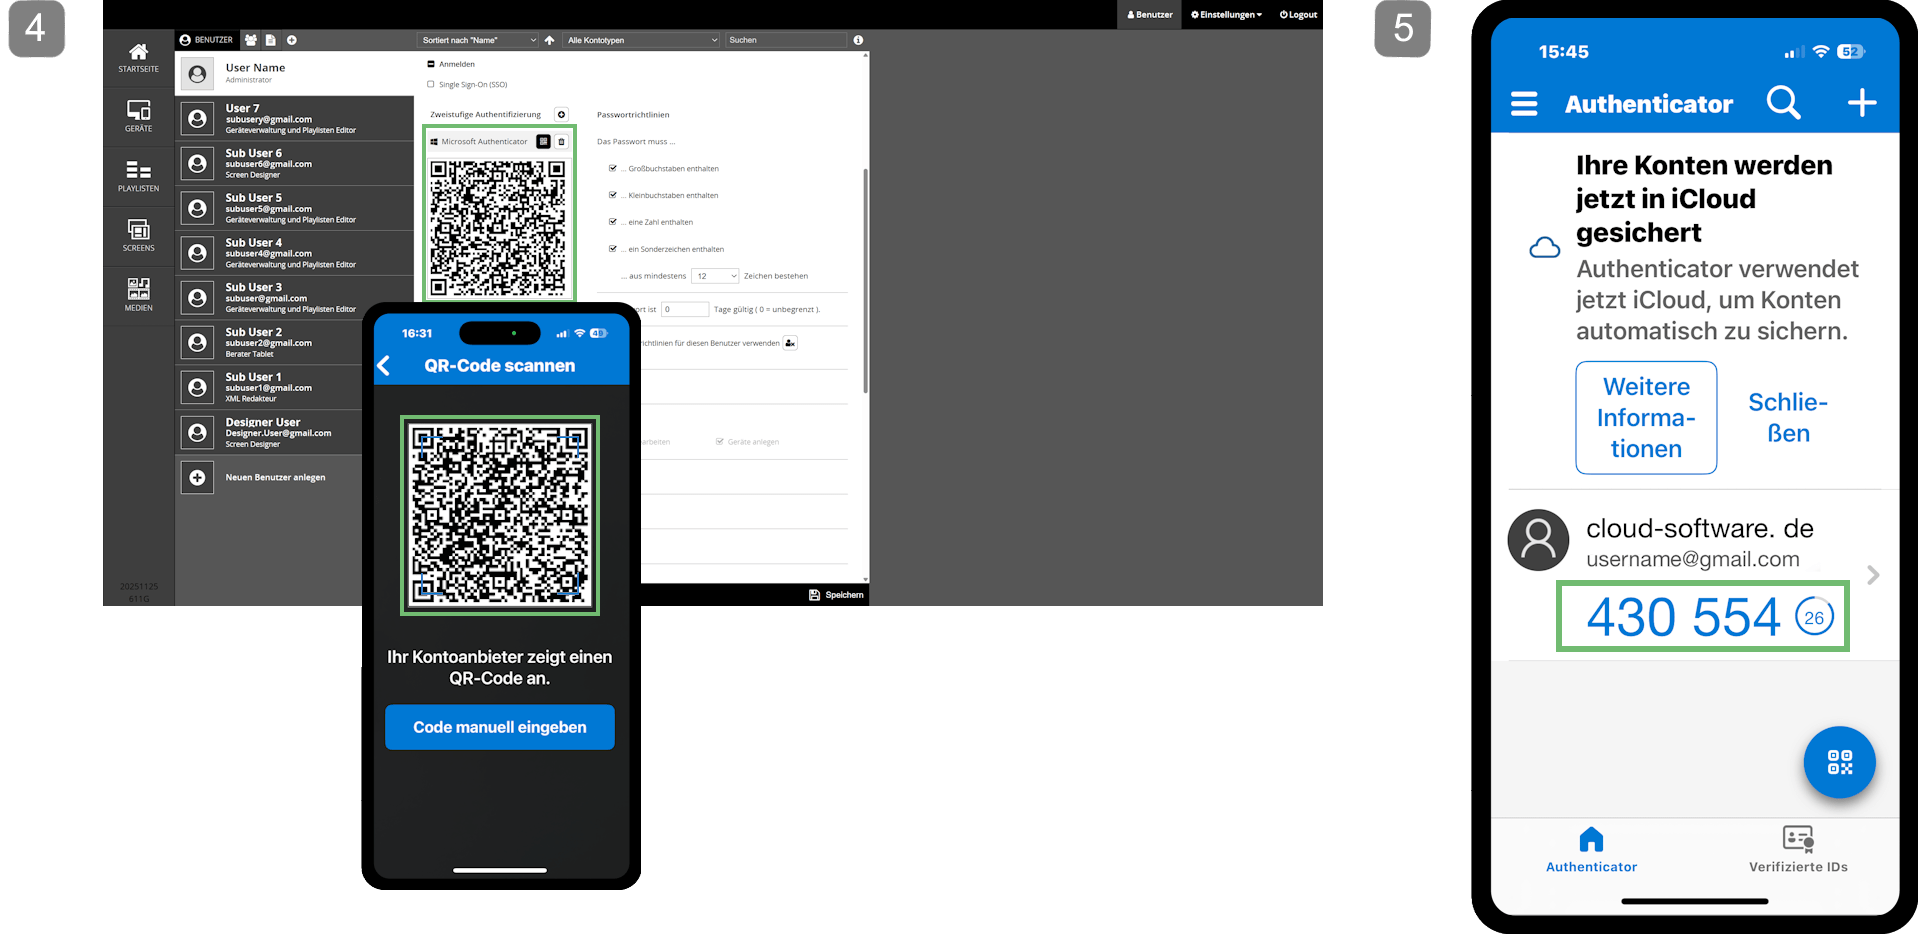Open the Medien library icon
This screenshot has height=934, width=1918.
pyautogui.click(x=138, y=294)
